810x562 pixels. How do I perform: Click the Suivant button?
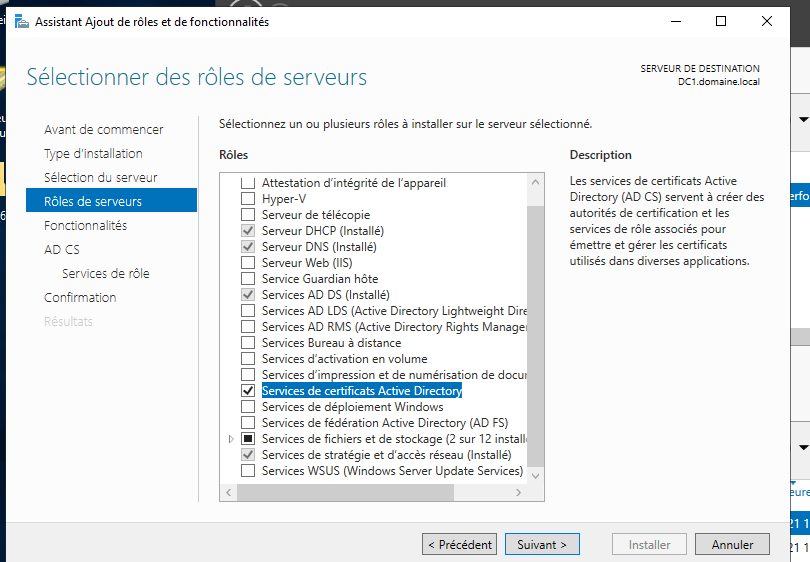tap(542, 544)
